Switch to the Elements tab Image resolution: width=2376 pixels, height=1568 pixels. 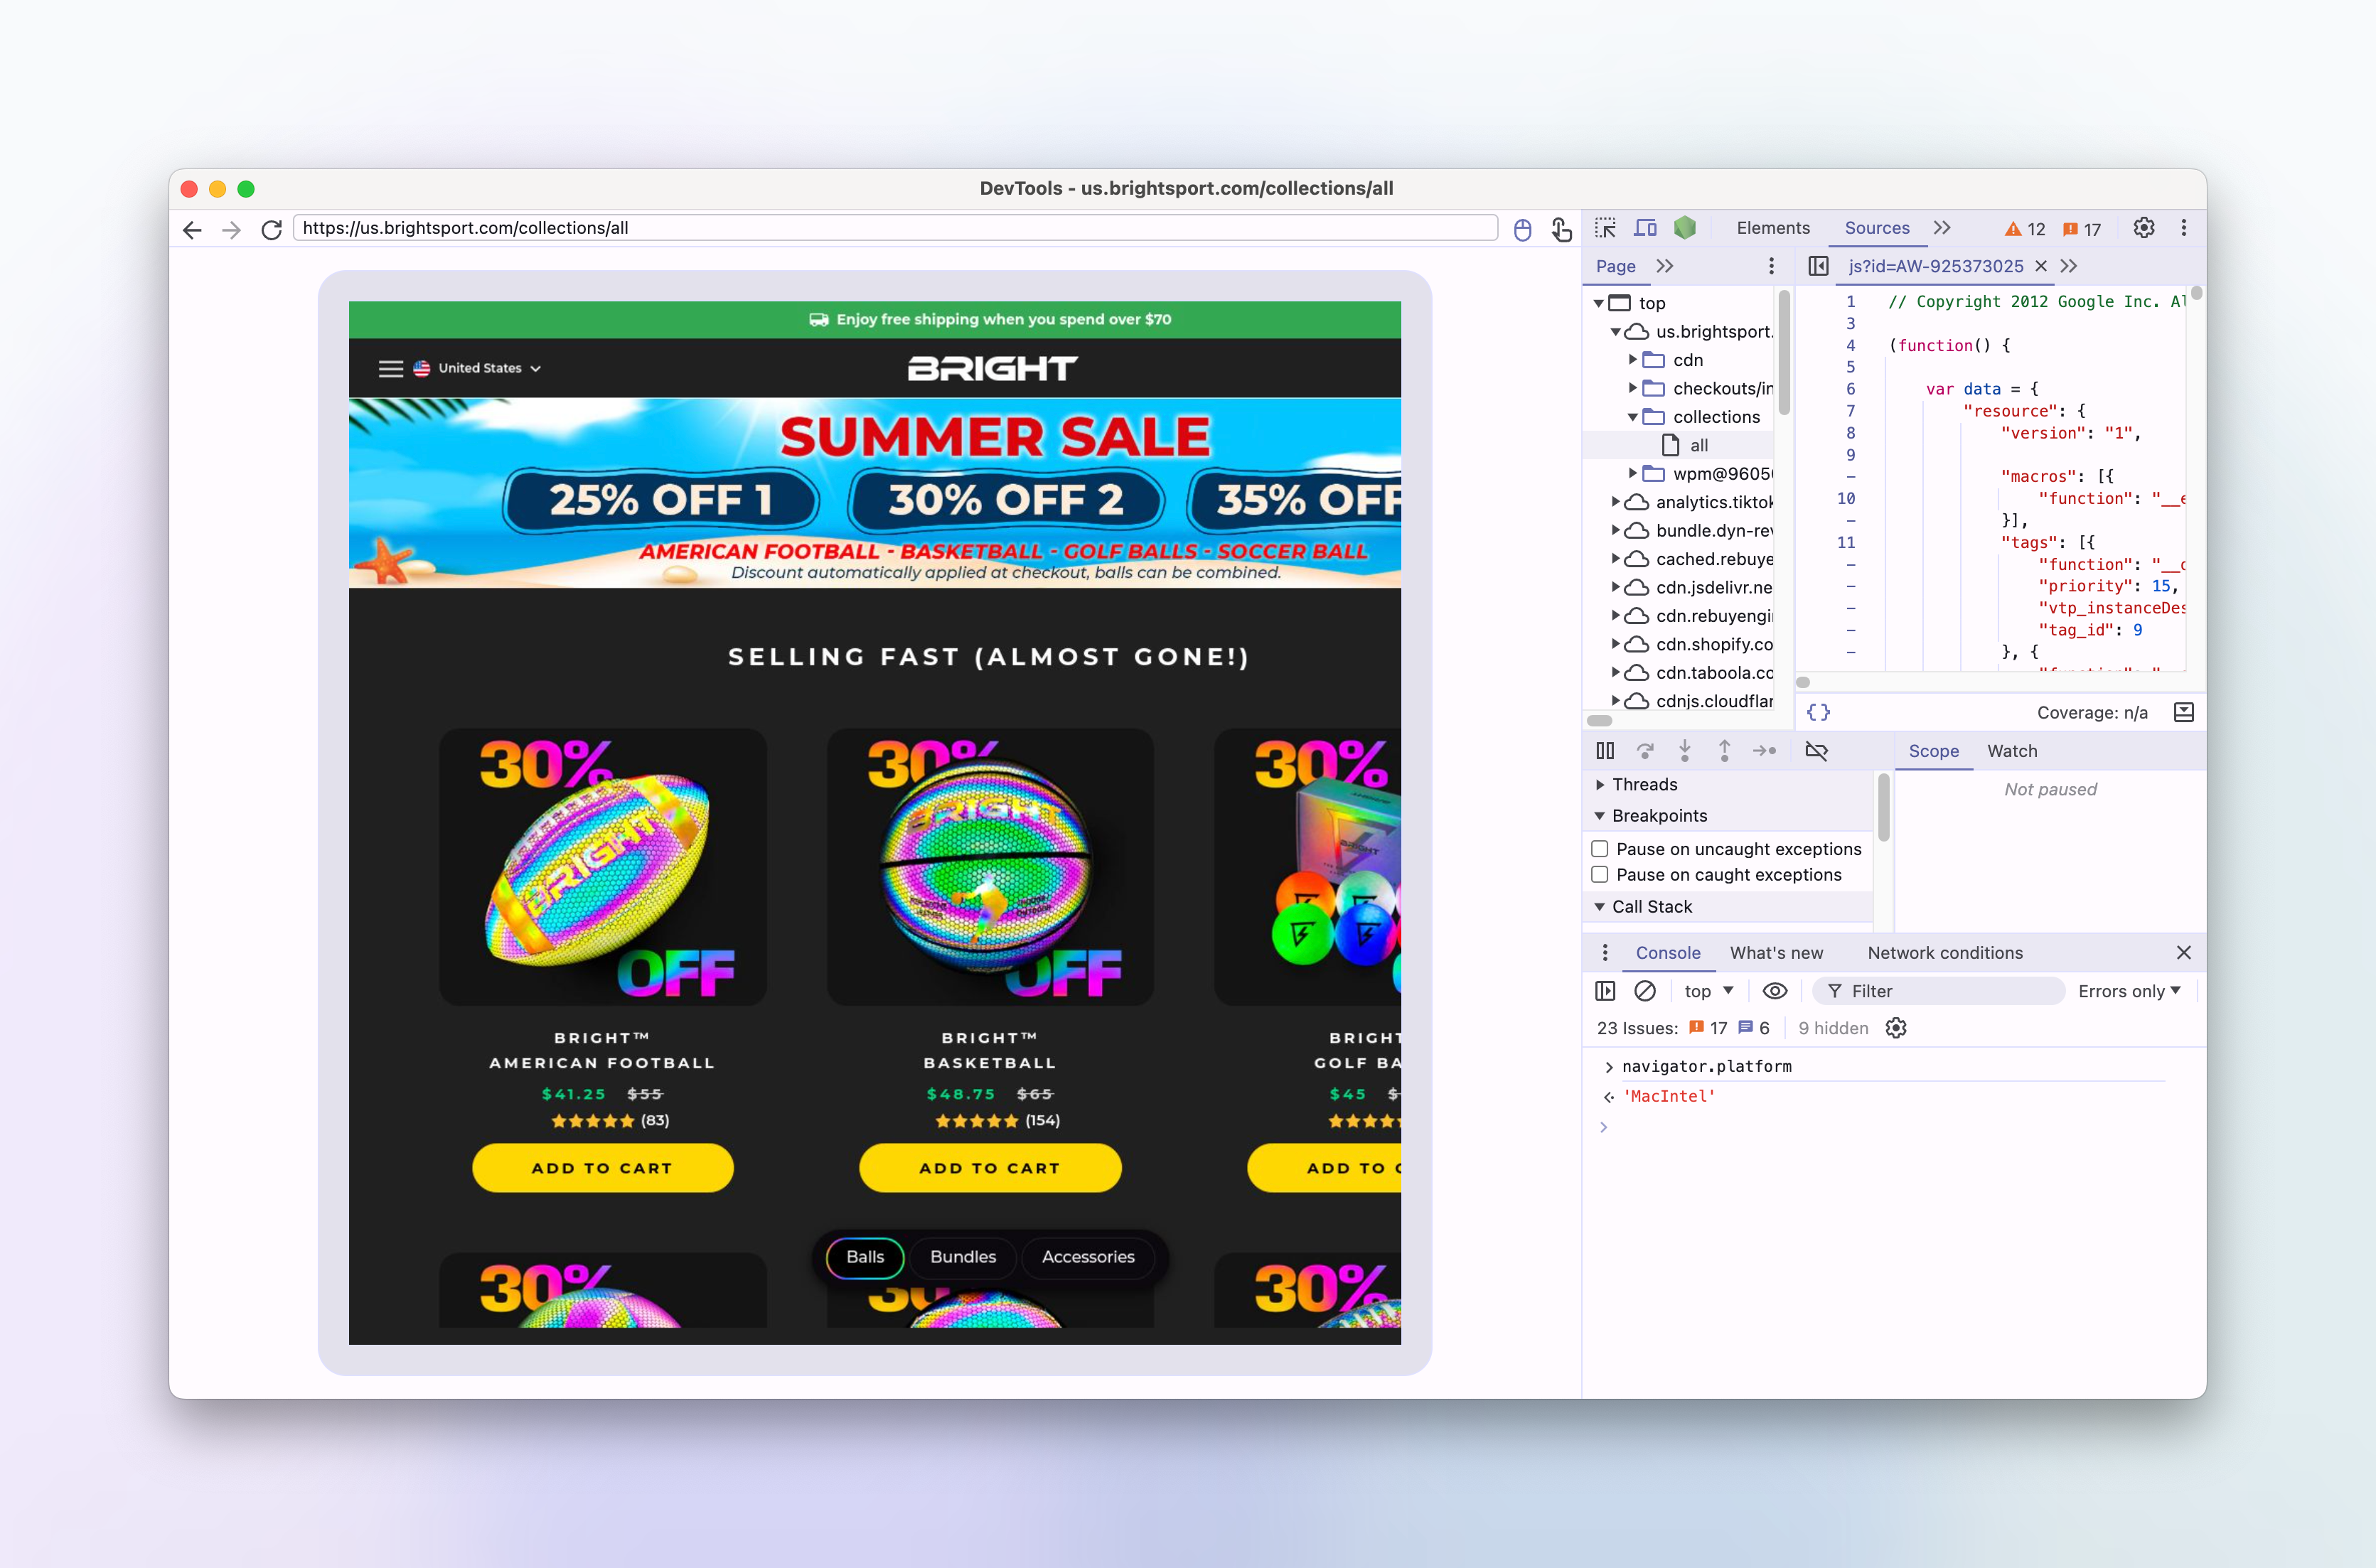coord(1772,228)
